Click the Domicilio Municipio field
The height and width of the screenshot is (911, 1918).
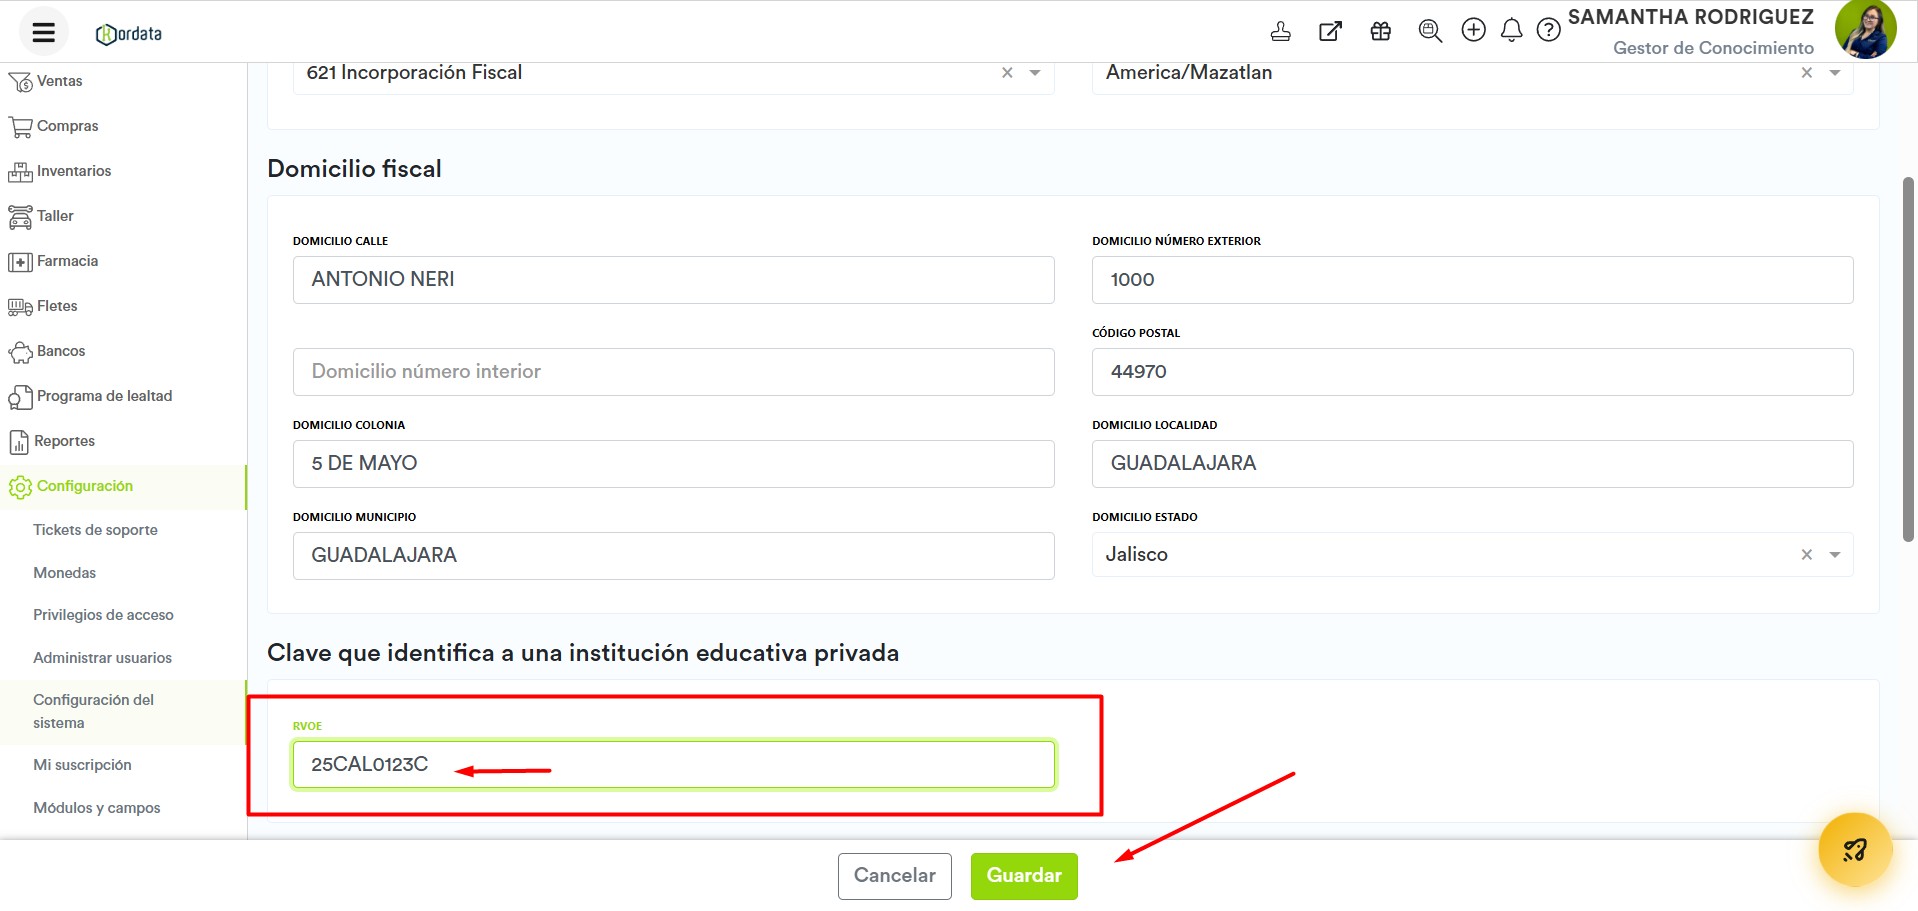(x=673, y=556)
